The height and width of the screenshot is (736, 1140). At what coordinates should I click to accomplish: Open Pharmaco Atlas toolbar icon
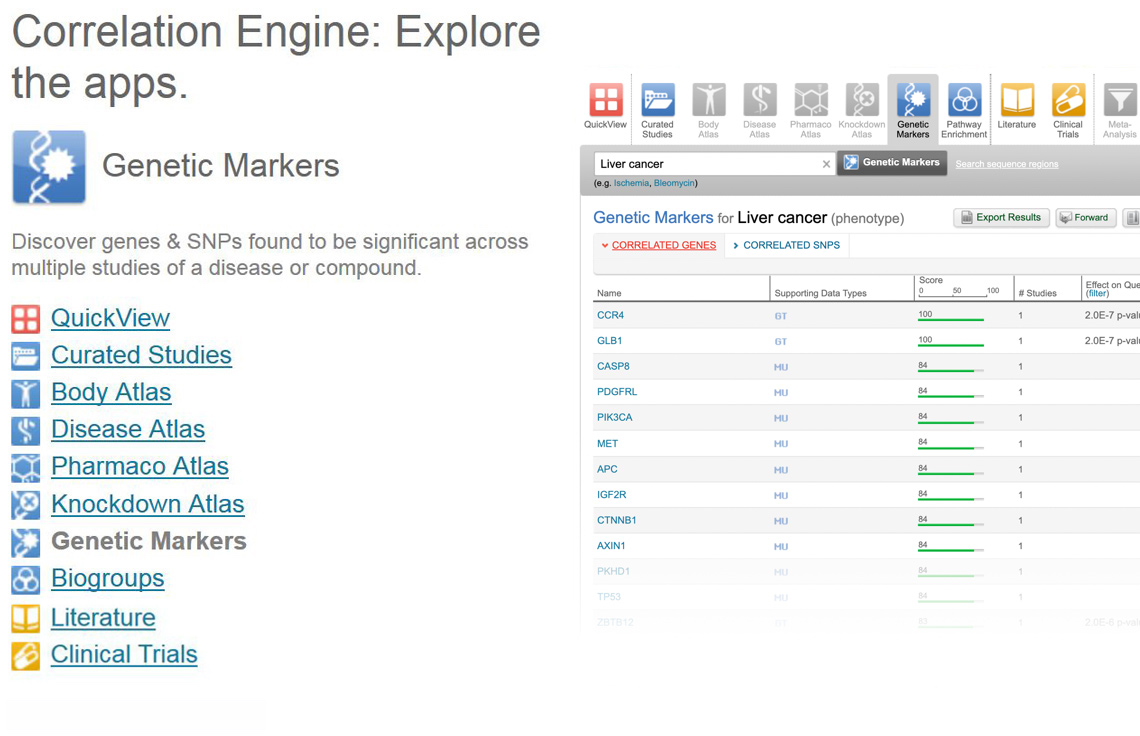(811, 101)
